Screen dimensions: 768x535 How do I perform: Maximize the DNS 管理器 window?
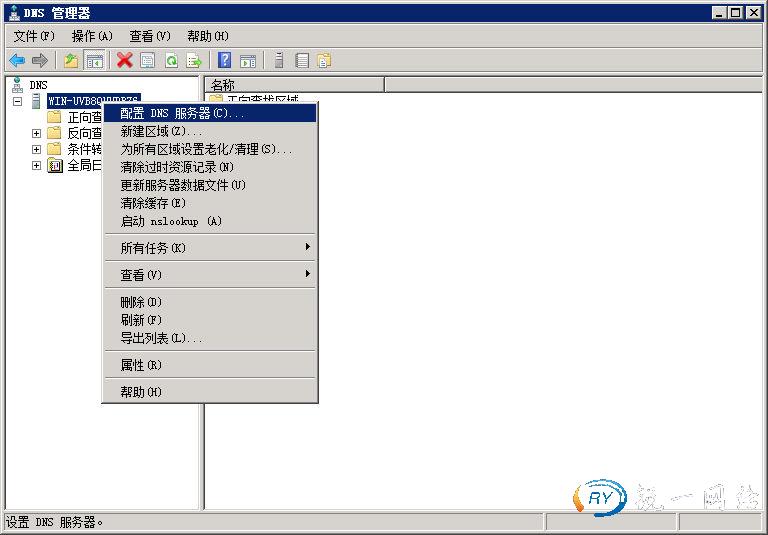pyautogui.click(x=736, y=13)
